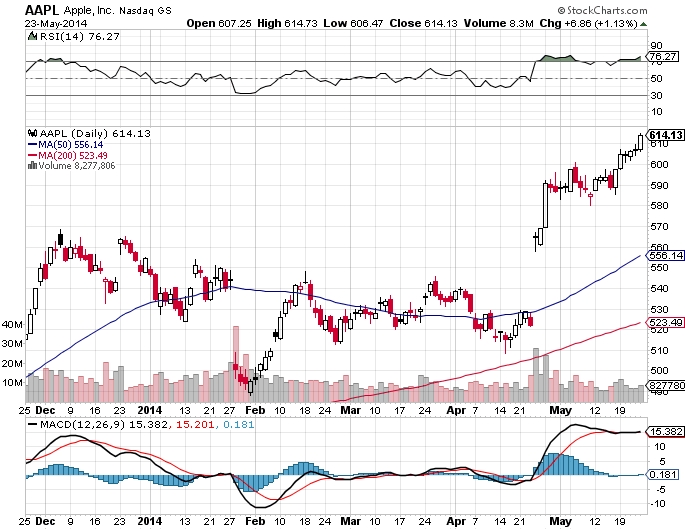Click the RSI 30 axis label
The width and height of the screenshot is (685, 530).
coord(657,95)
